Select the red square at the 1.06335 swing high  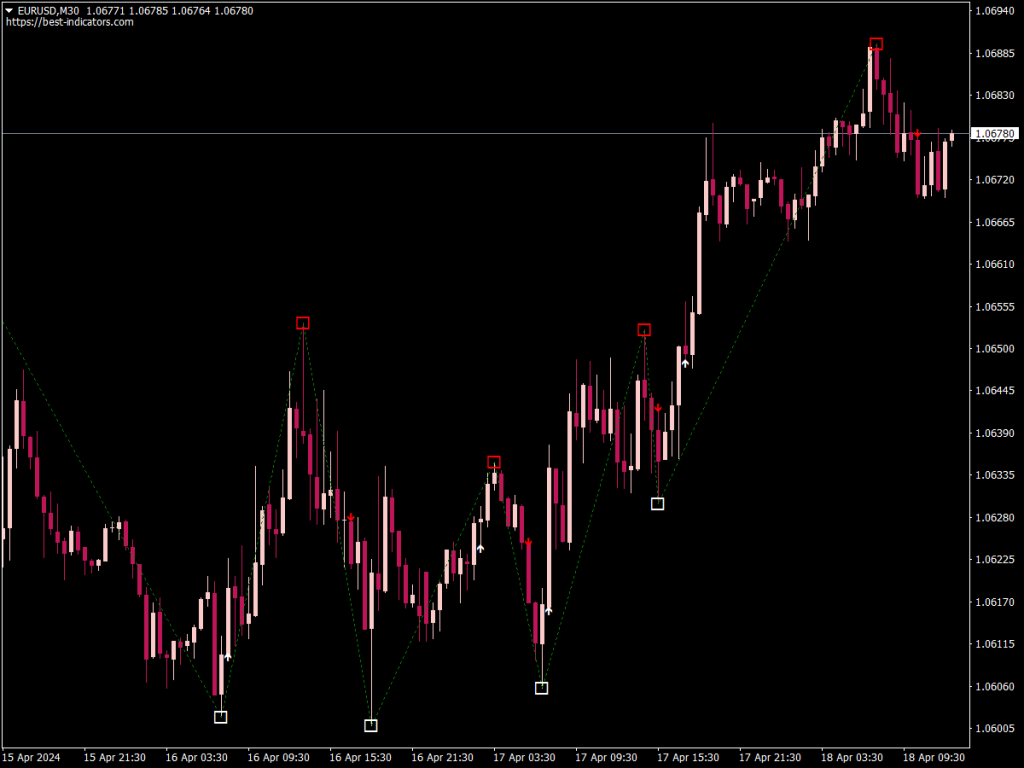click(494, 462)
